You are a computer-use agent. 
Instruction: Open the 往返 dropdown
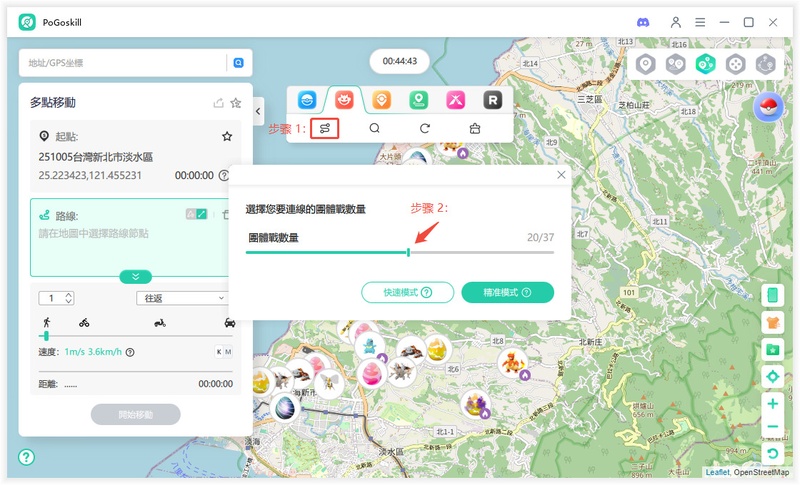click(183, 298)
